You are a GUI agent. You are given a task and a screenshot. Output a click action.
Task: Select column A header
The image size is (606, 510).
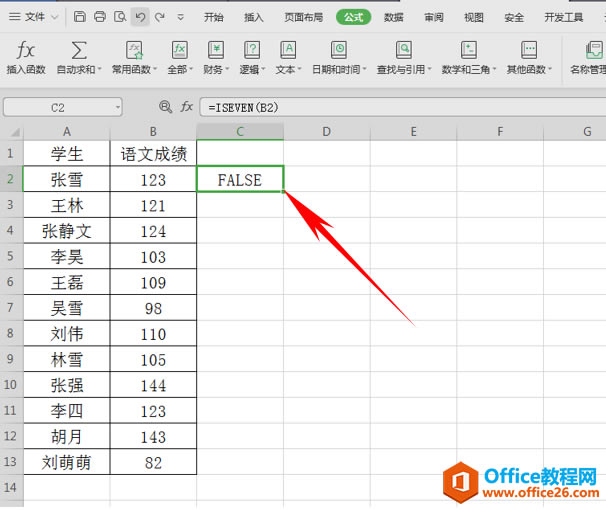click(x=67, y=132)
